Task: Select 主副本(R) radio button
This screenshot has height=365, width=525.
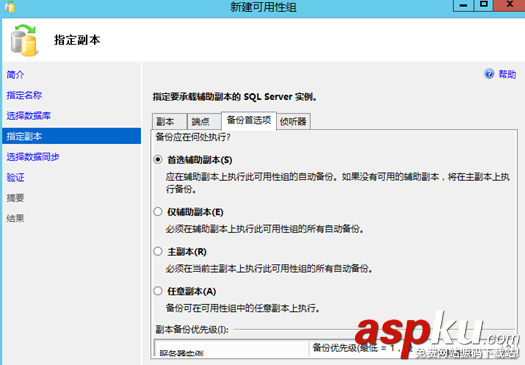Action: (158, 251)
